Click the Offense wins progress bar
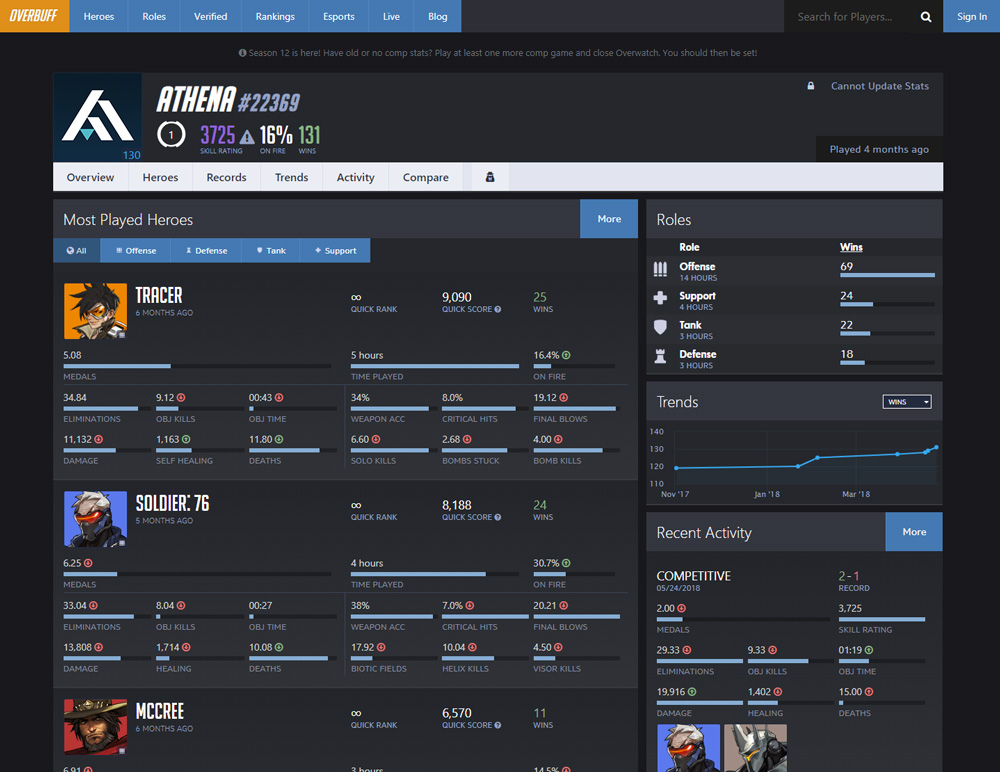This screenshot has height=772, width=1000. pos(887,276)
